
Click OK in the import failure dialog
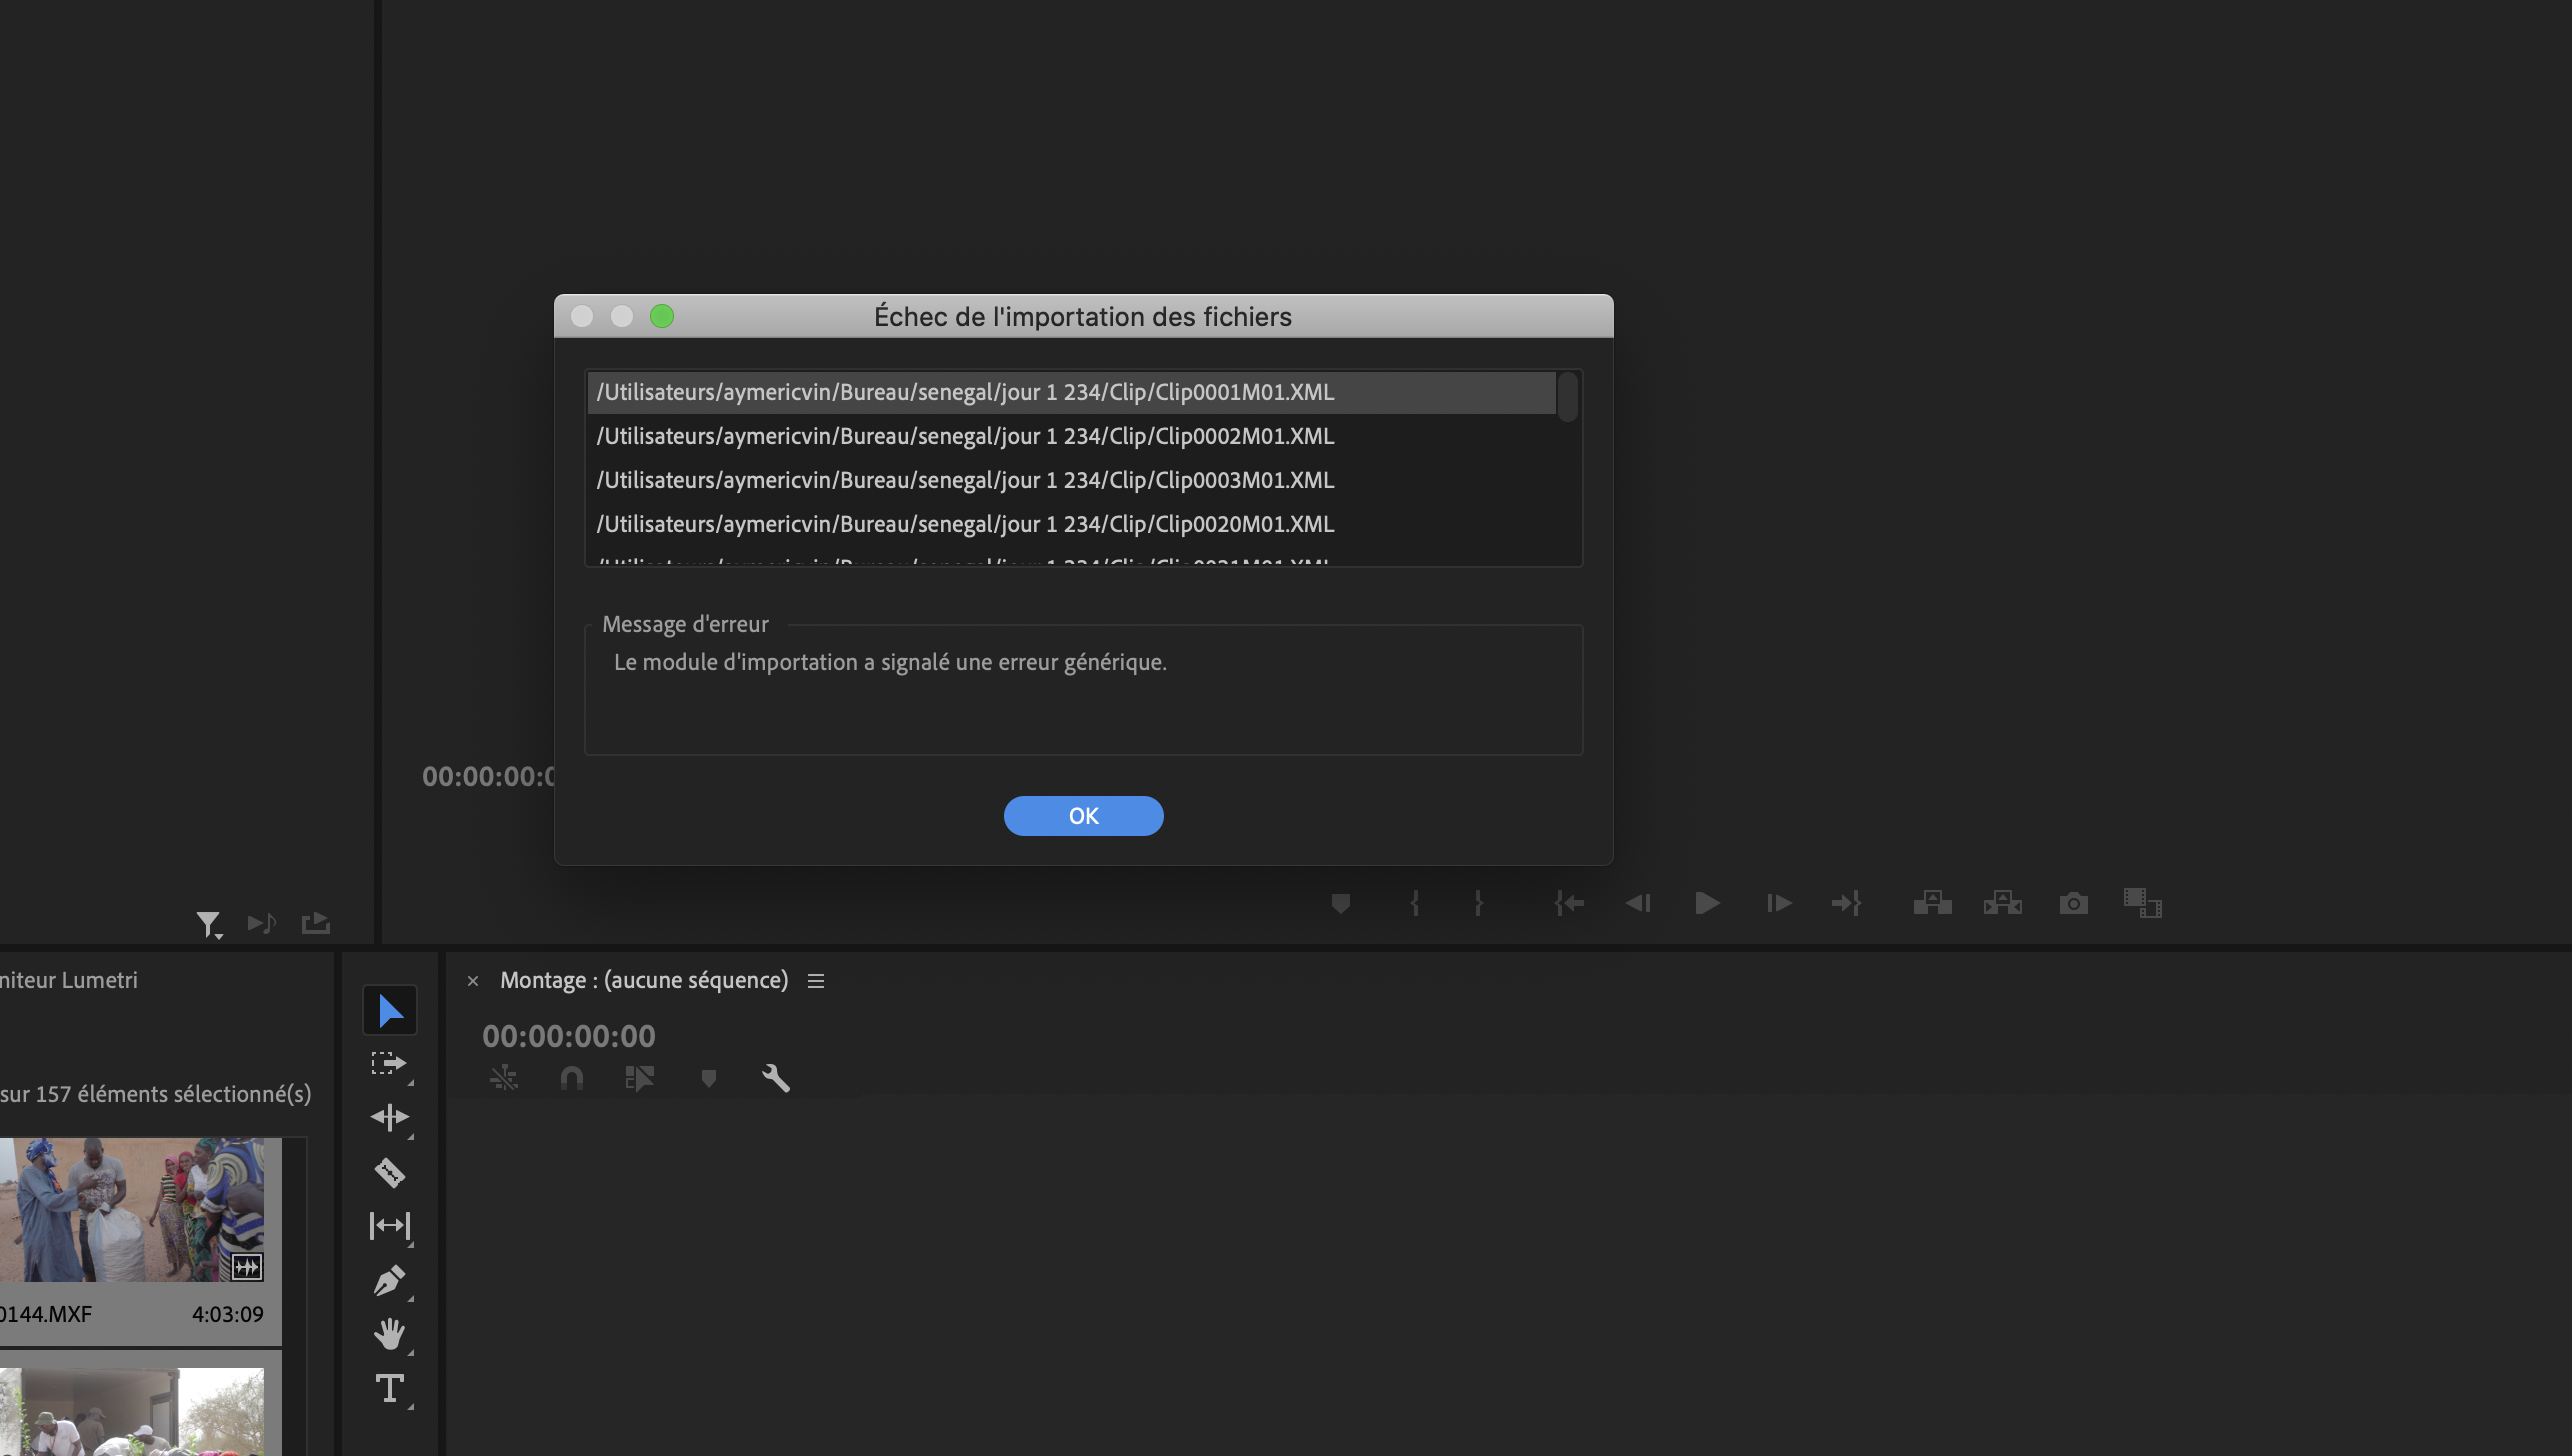click(x=1083, y=816)
